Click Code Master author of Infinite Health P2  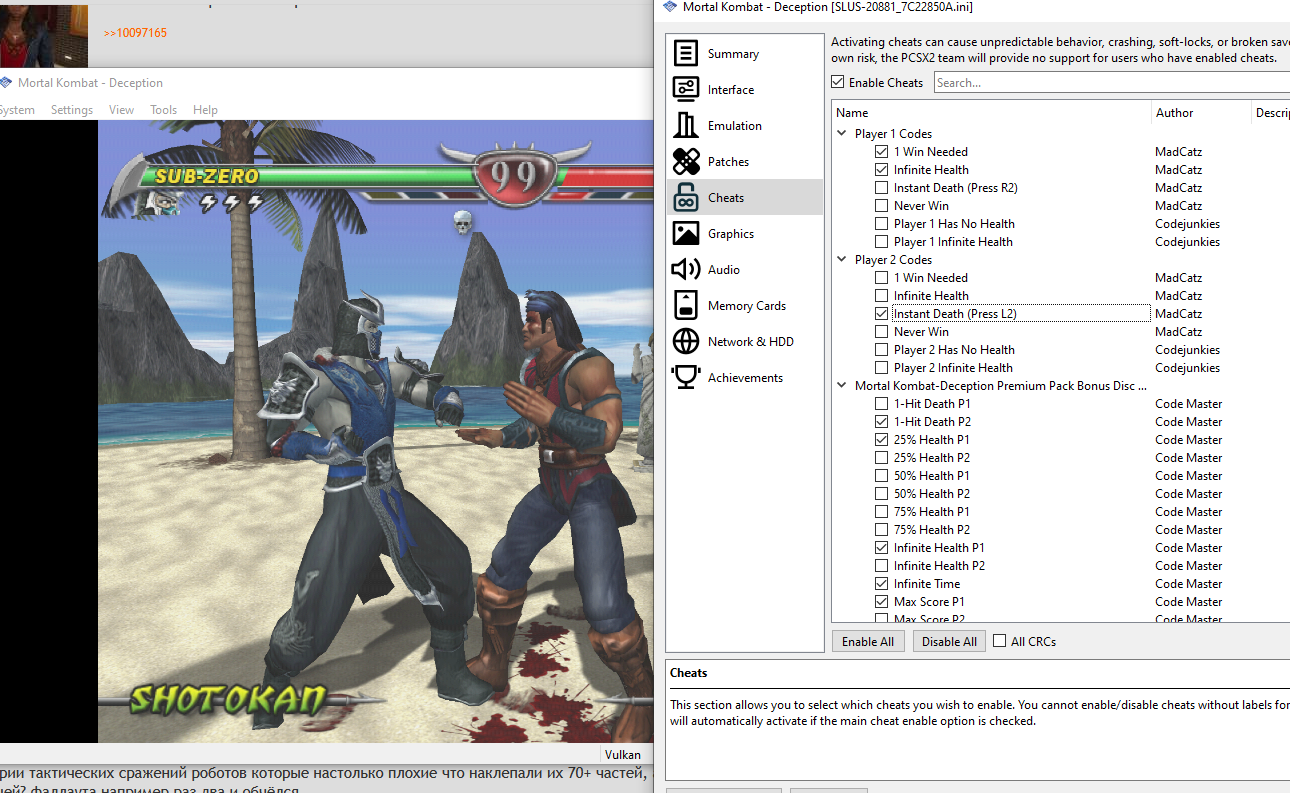point(1189,566)
